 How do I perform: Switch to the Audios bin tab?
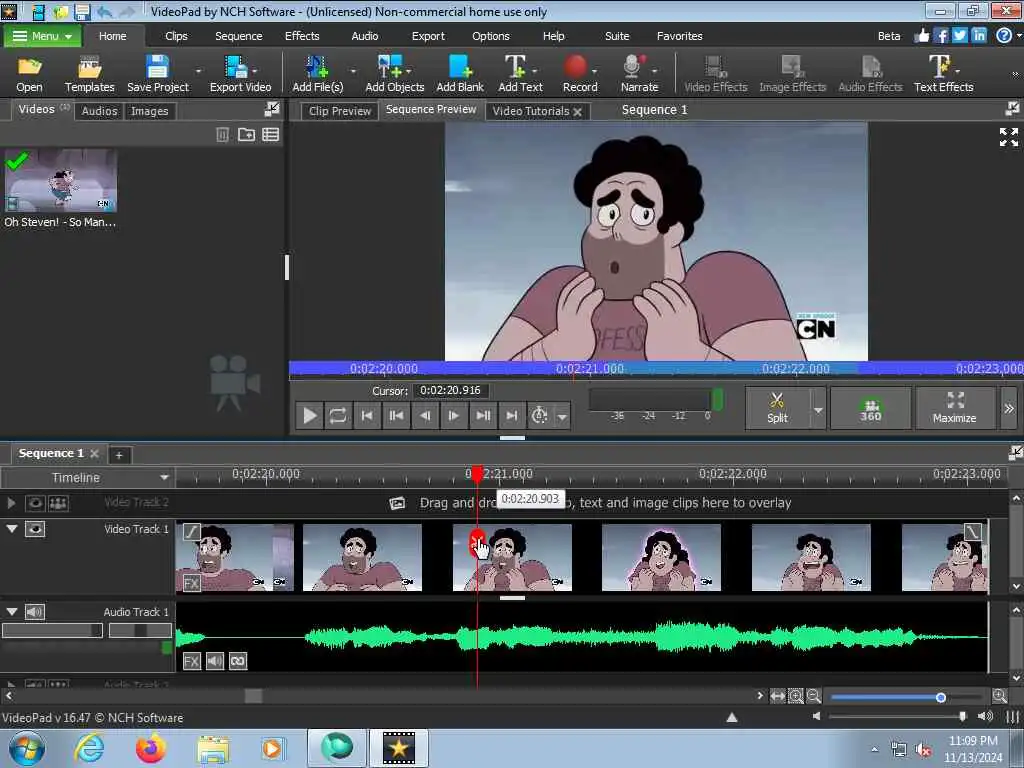coord(99,111)
